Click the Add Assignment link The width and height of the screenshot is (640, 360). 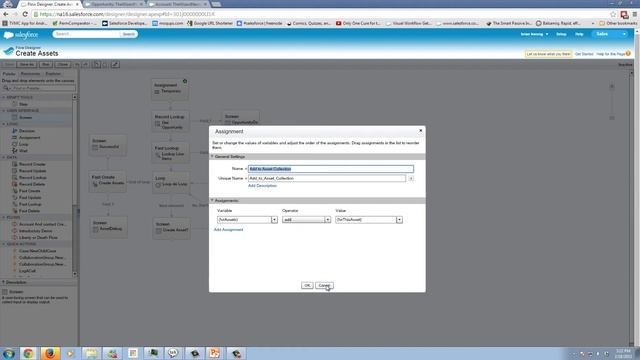pyautogui.click(x=229, y=230)
